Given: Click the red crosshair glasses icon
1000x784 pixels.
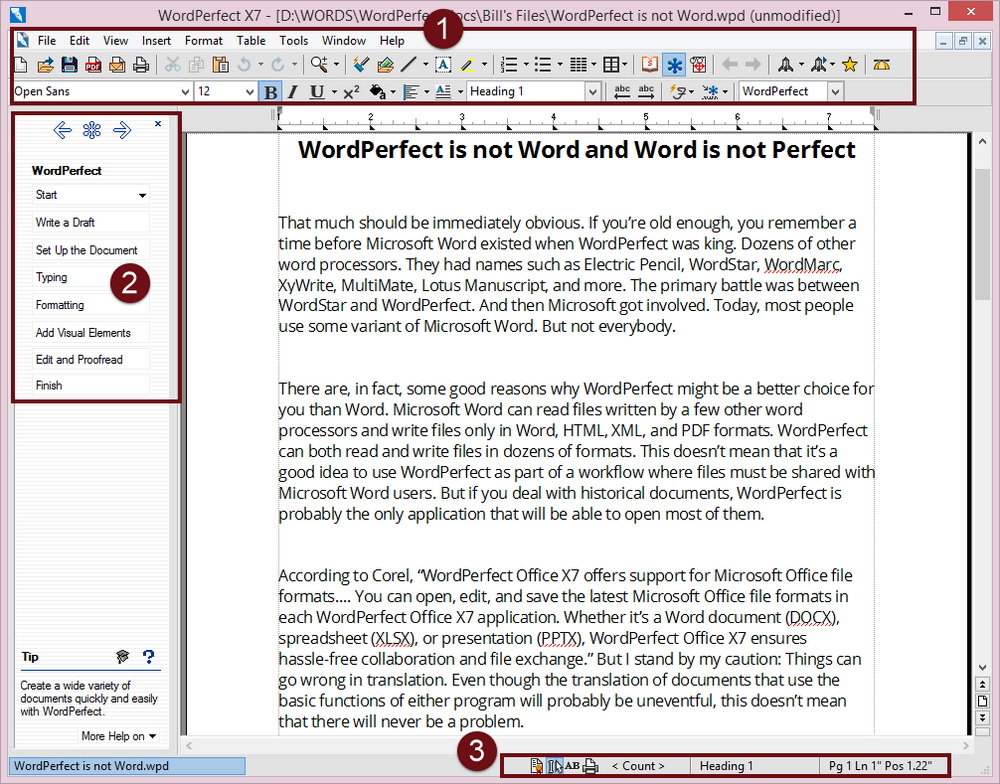Looking at the screenshot, I should pyautogui.click(x=698, y=64).
